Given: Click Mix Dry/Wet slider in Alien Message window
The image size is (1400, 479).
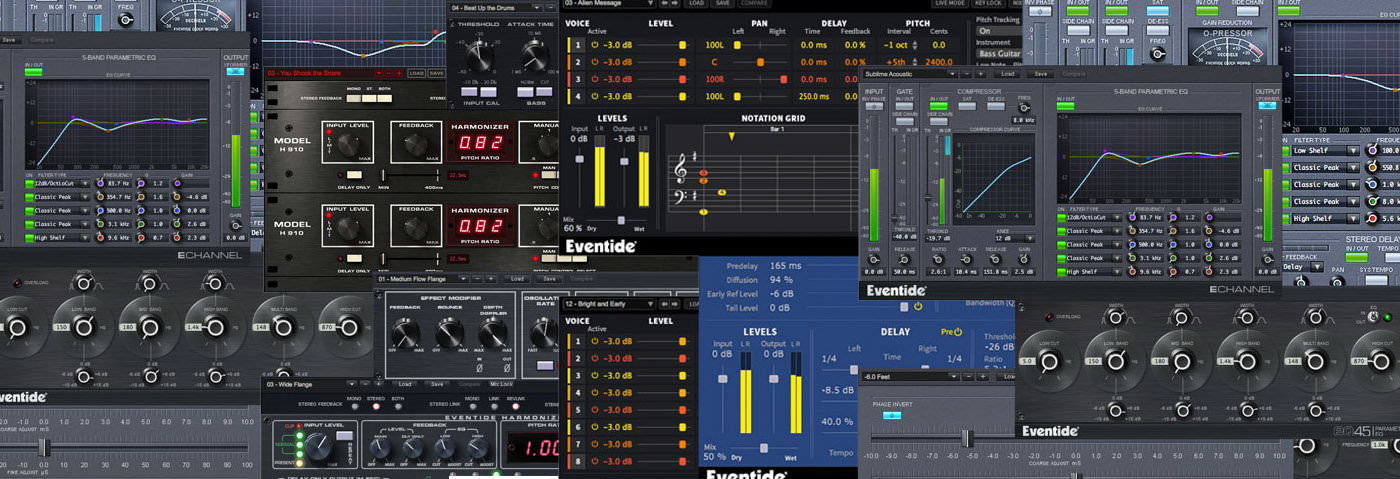Looking at the screenshot, I should tap(621, 220).
